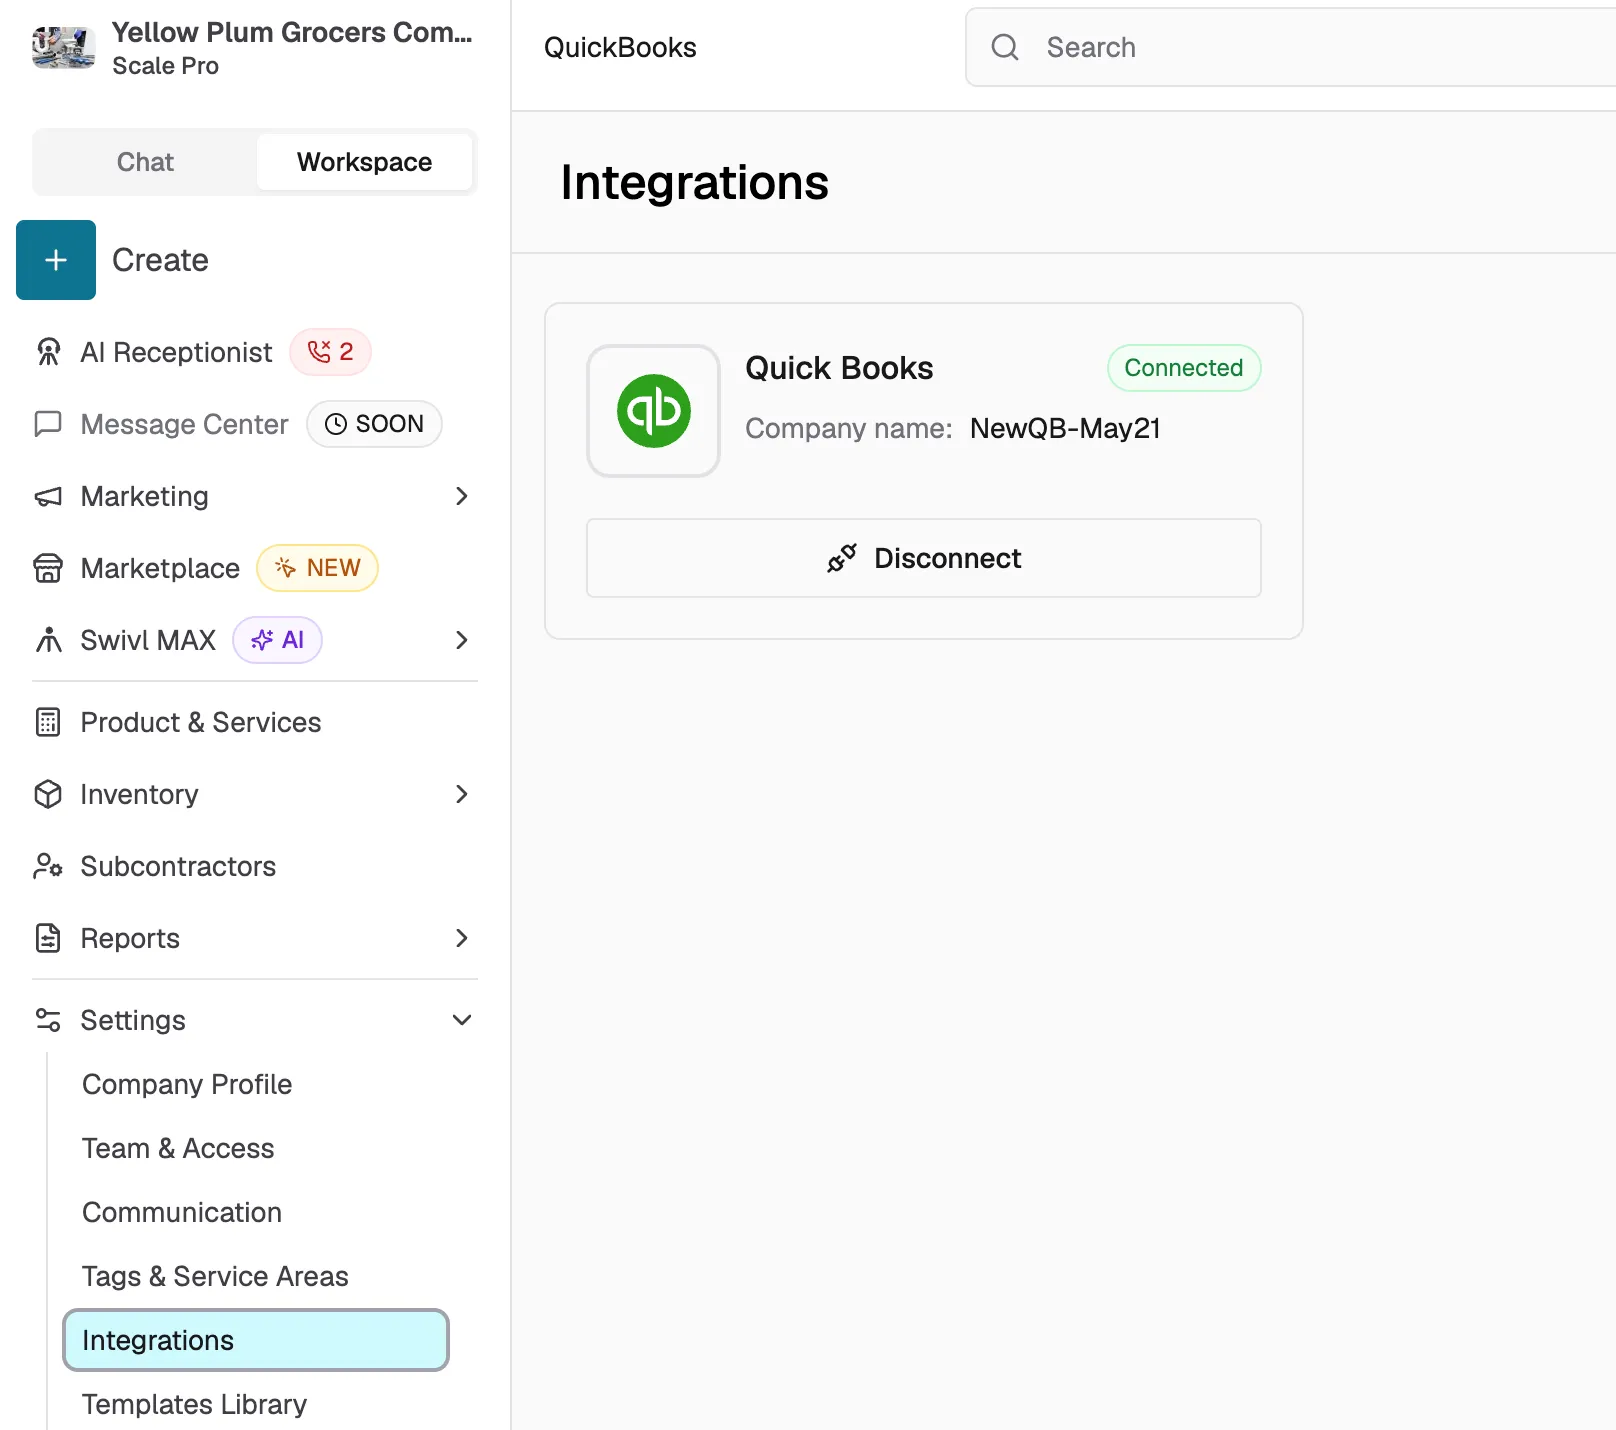Click the unplug icon on the Disconnect button

842,558
